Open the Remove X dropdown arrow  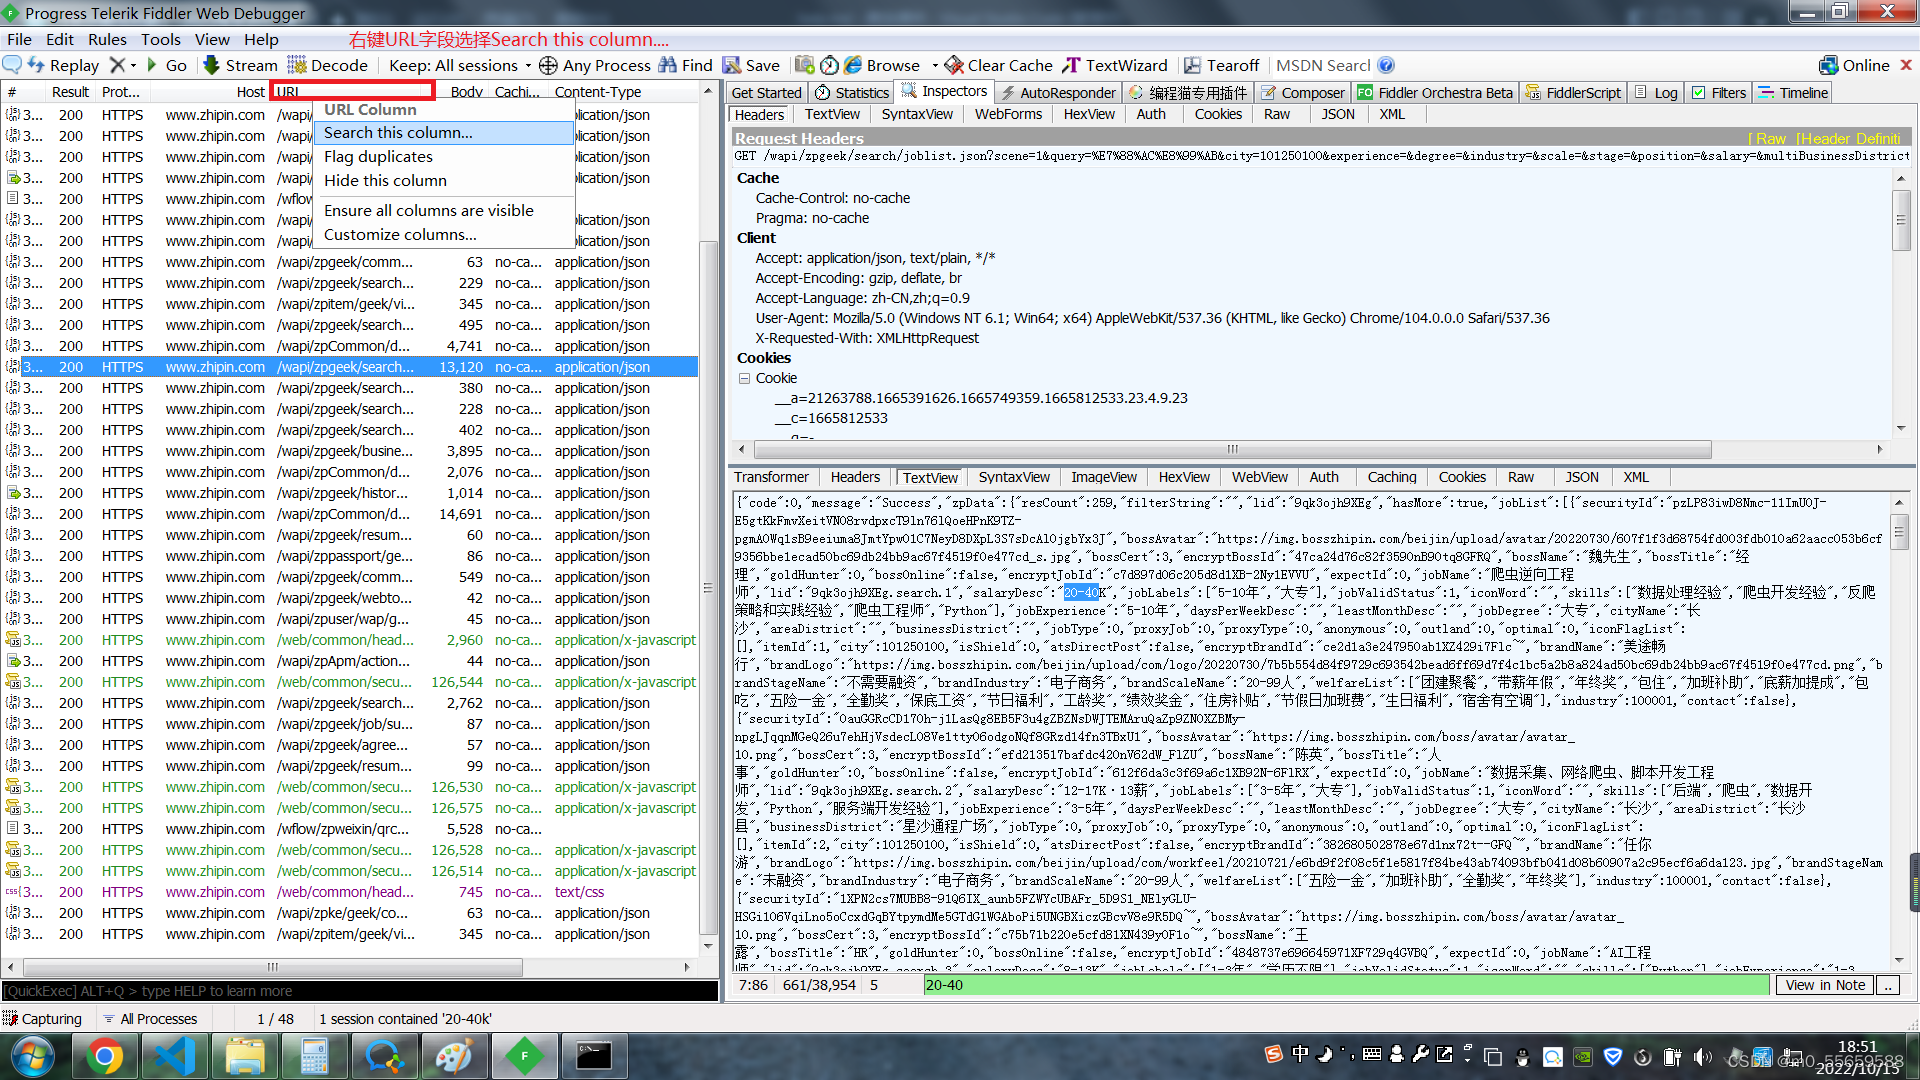133,65
